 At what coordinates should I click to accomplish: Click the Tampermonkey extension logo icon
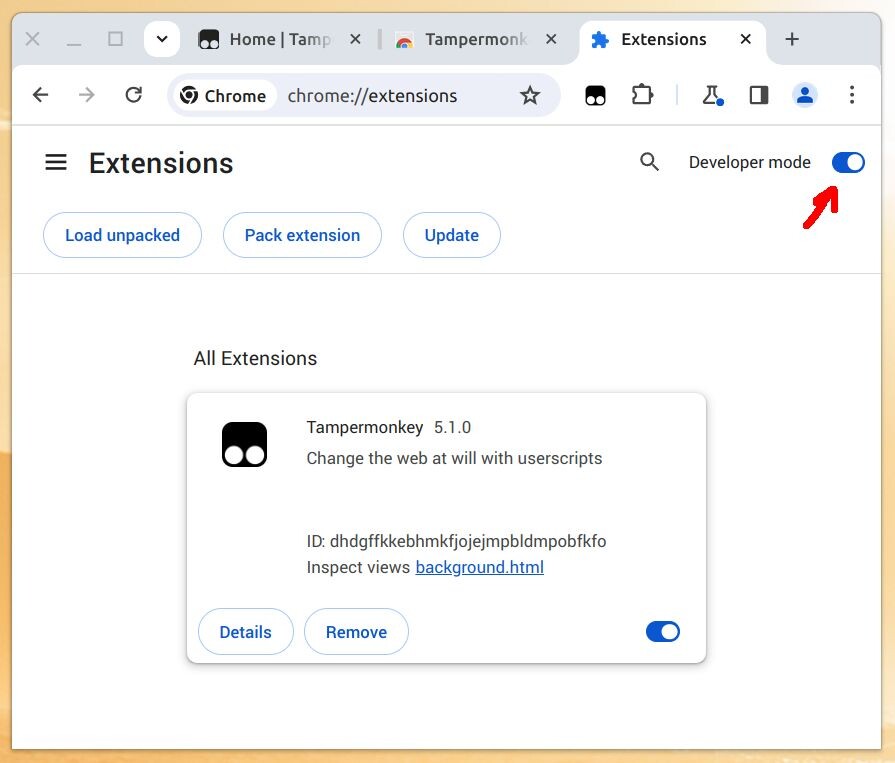[244, 445]
